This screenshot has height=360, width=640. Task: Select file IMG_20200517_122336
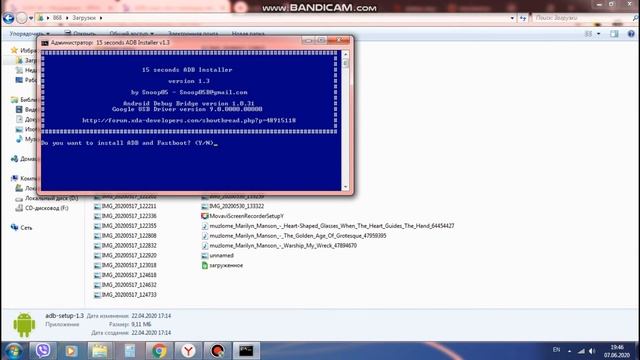click(x=125, y=216)
